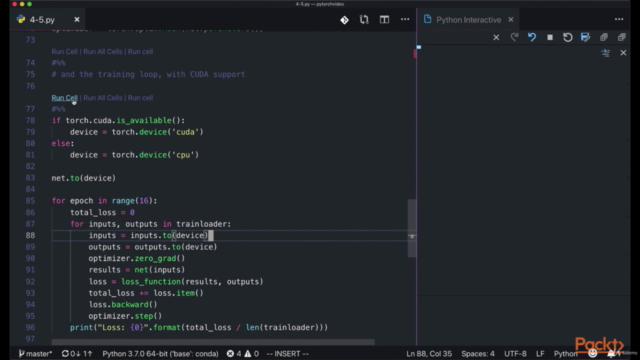Export the interactive session with the save icon
640x360 pixels.
[x=585, y=38]
